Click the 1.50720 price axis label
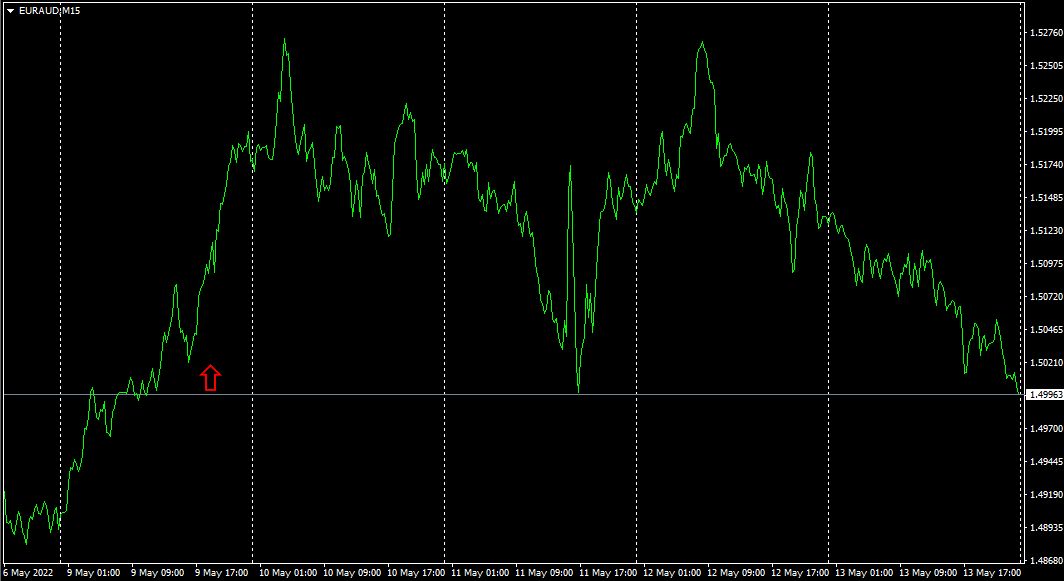Viewport: 1064px width, 581px height. [x=1046, y=297]
